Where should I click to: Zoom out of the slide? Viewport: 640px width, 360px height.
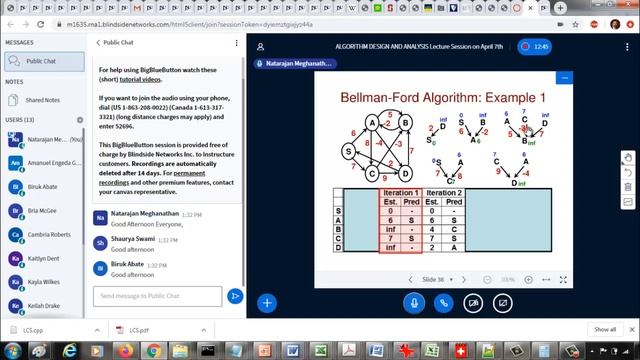[487, 280]
